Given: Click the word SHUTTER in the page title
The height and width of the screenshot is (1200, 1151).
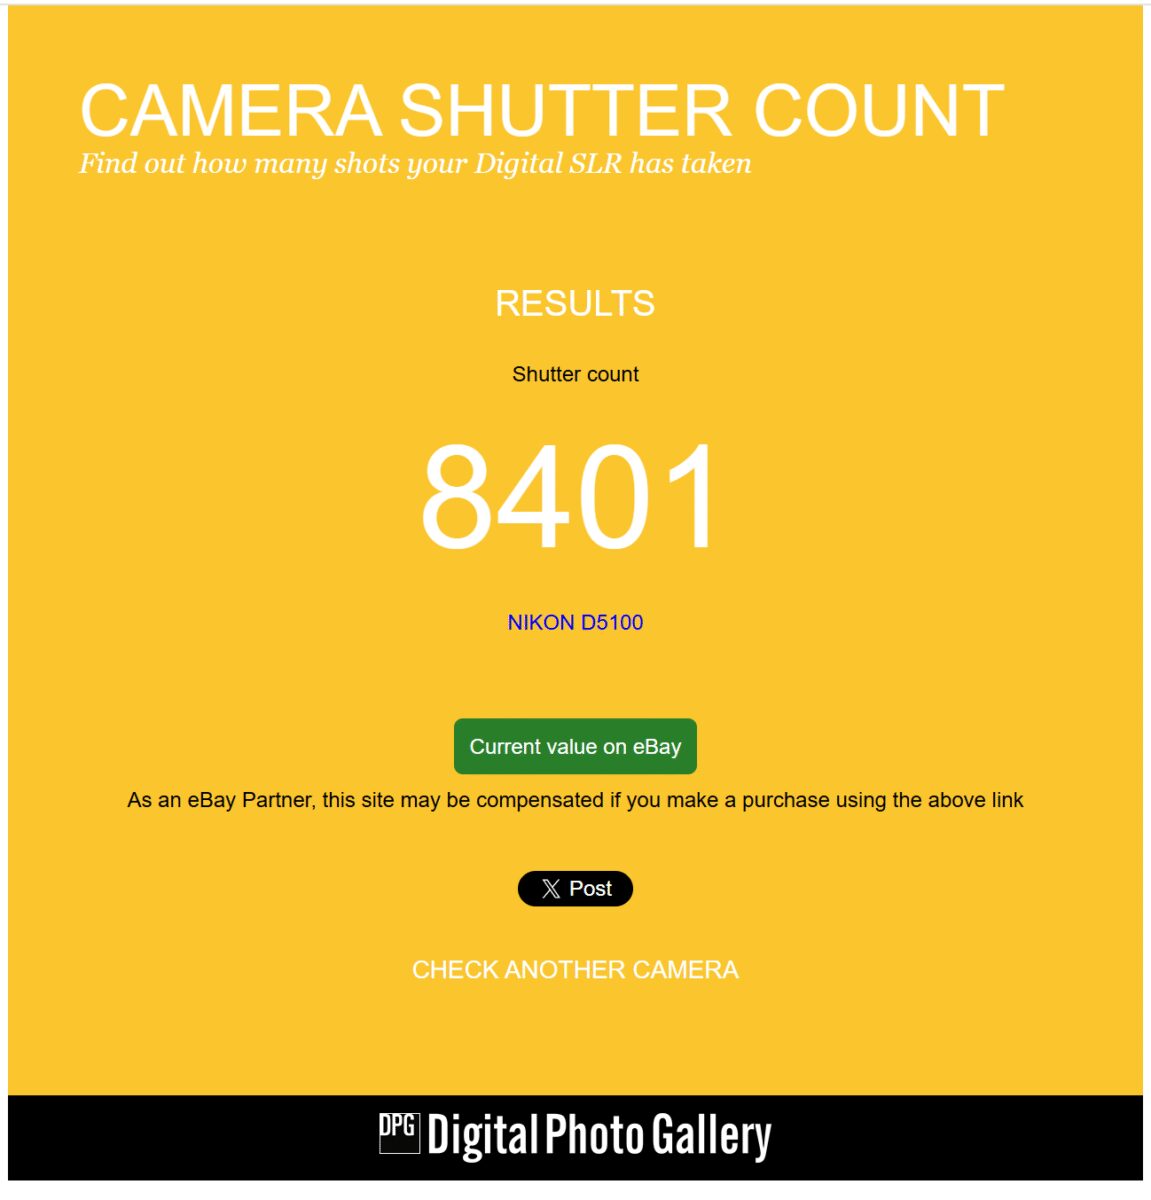Looking at the screenshot, I should click(566, 110).
